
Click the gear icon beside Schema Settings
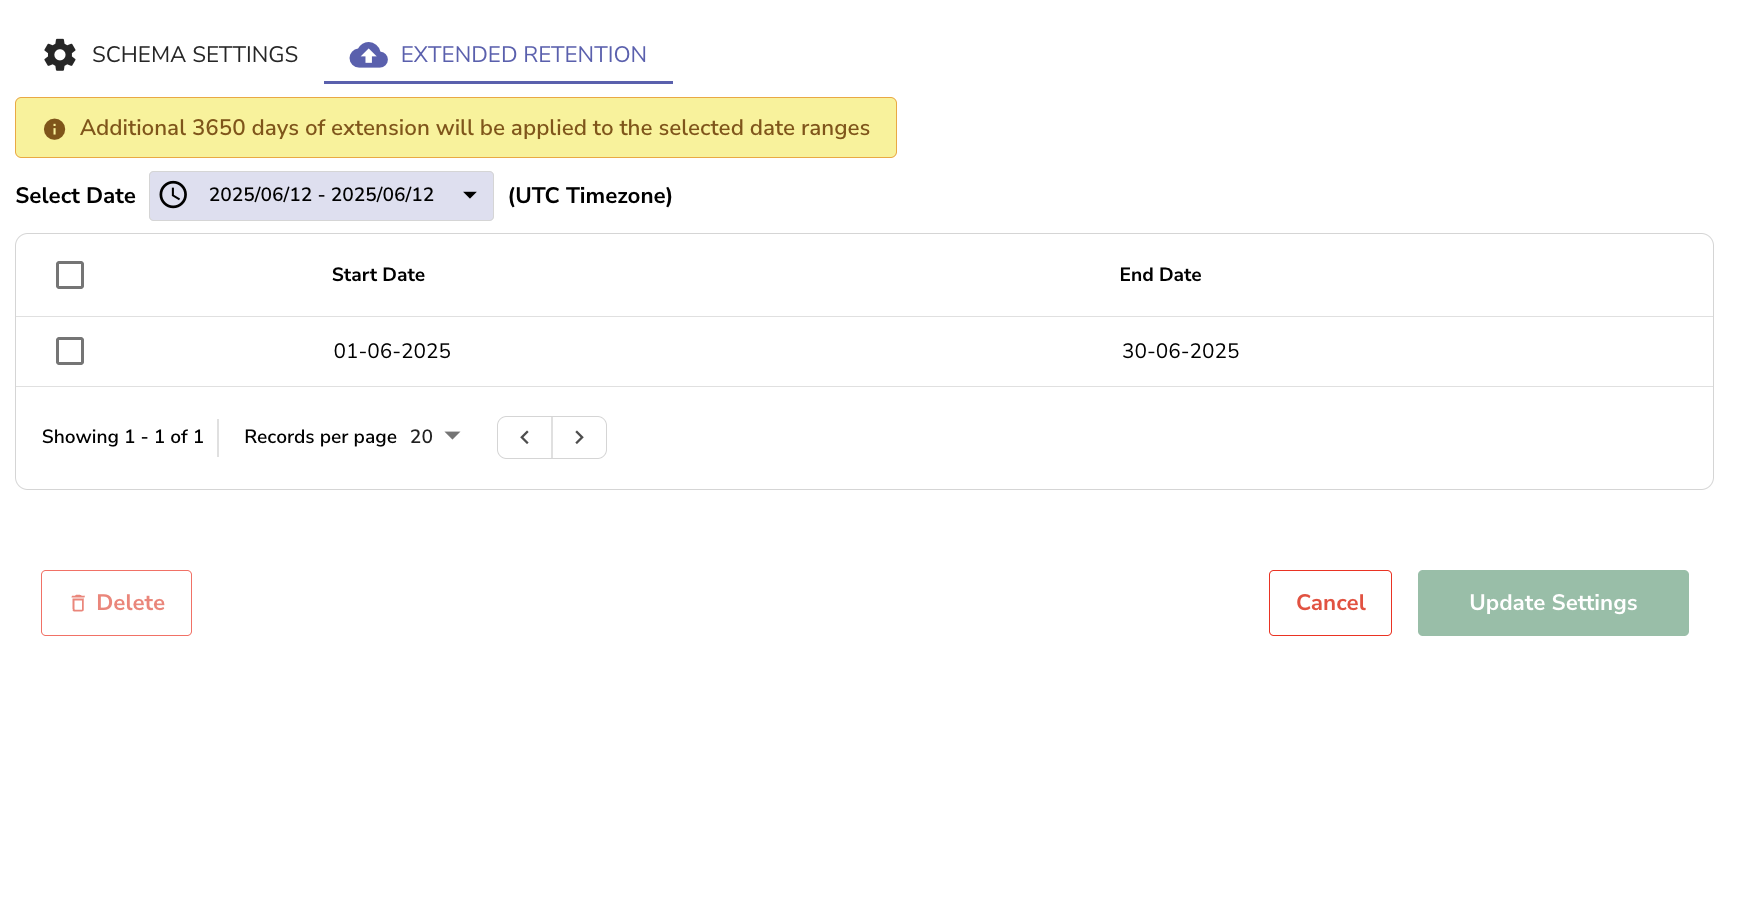60,55
